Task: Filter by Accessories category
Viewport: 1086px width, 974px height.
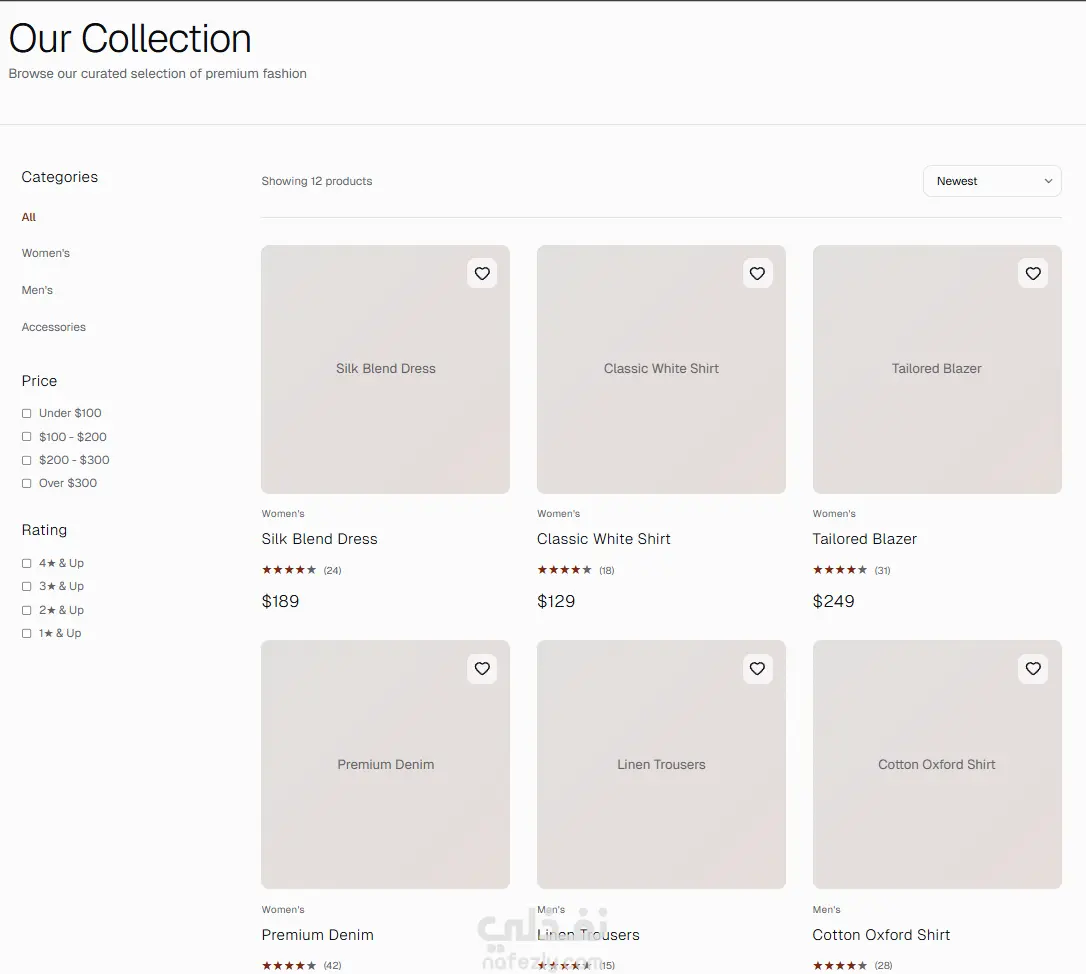Action: [54, 327]
